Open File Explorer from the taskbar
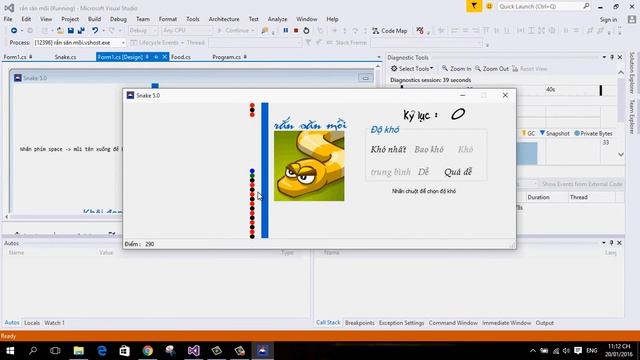 click(78, 351)
